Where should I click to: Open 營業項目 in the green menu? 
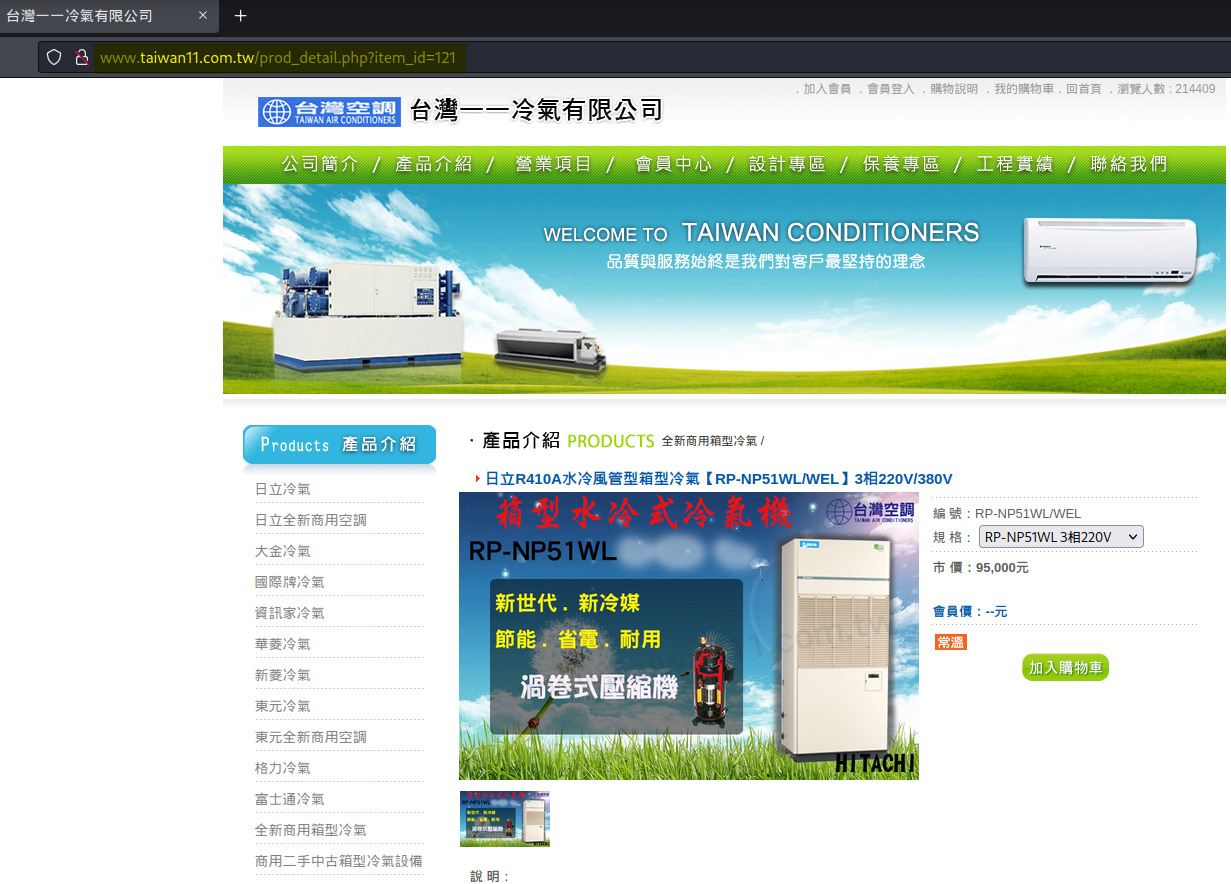(554, 164)
